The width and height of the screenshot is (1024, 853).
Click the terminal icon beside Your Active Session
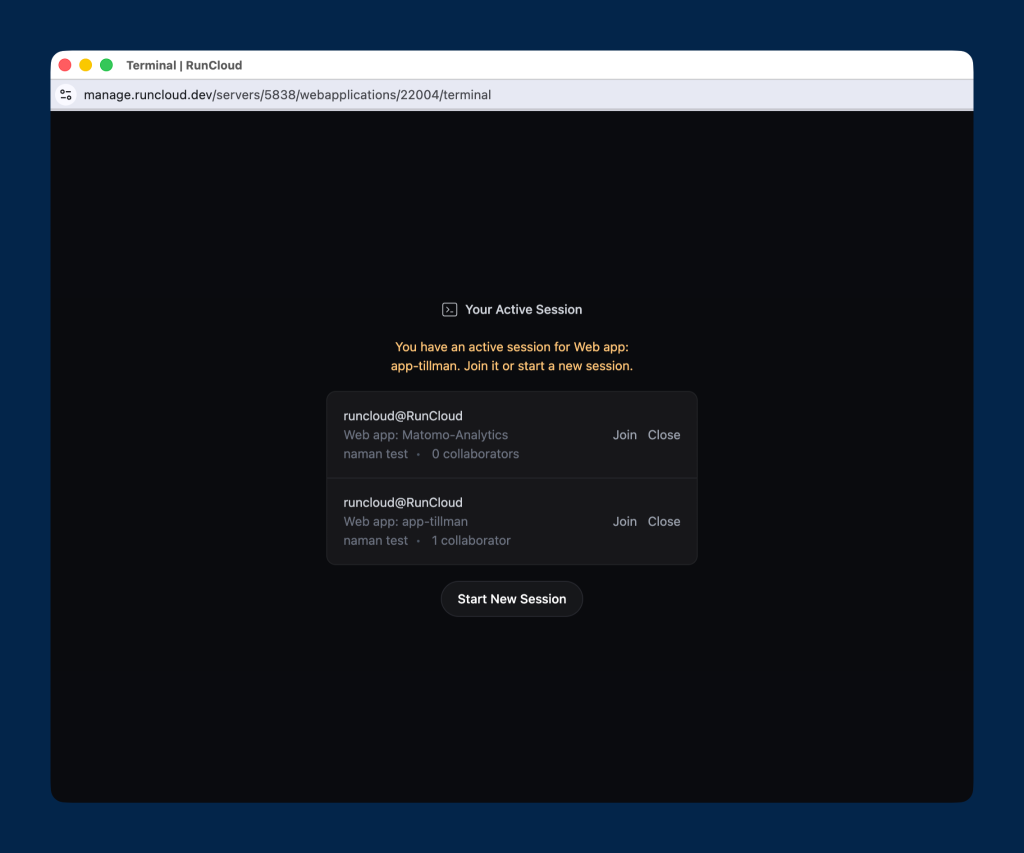coord(449,310)
